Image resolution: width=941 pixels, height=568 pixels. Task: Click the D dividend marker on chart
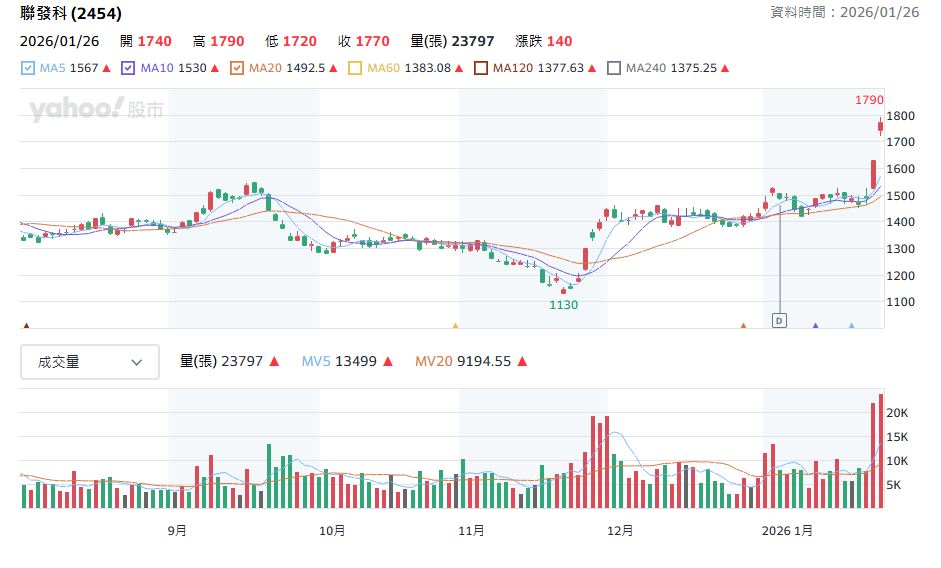(x=779, y=320)
